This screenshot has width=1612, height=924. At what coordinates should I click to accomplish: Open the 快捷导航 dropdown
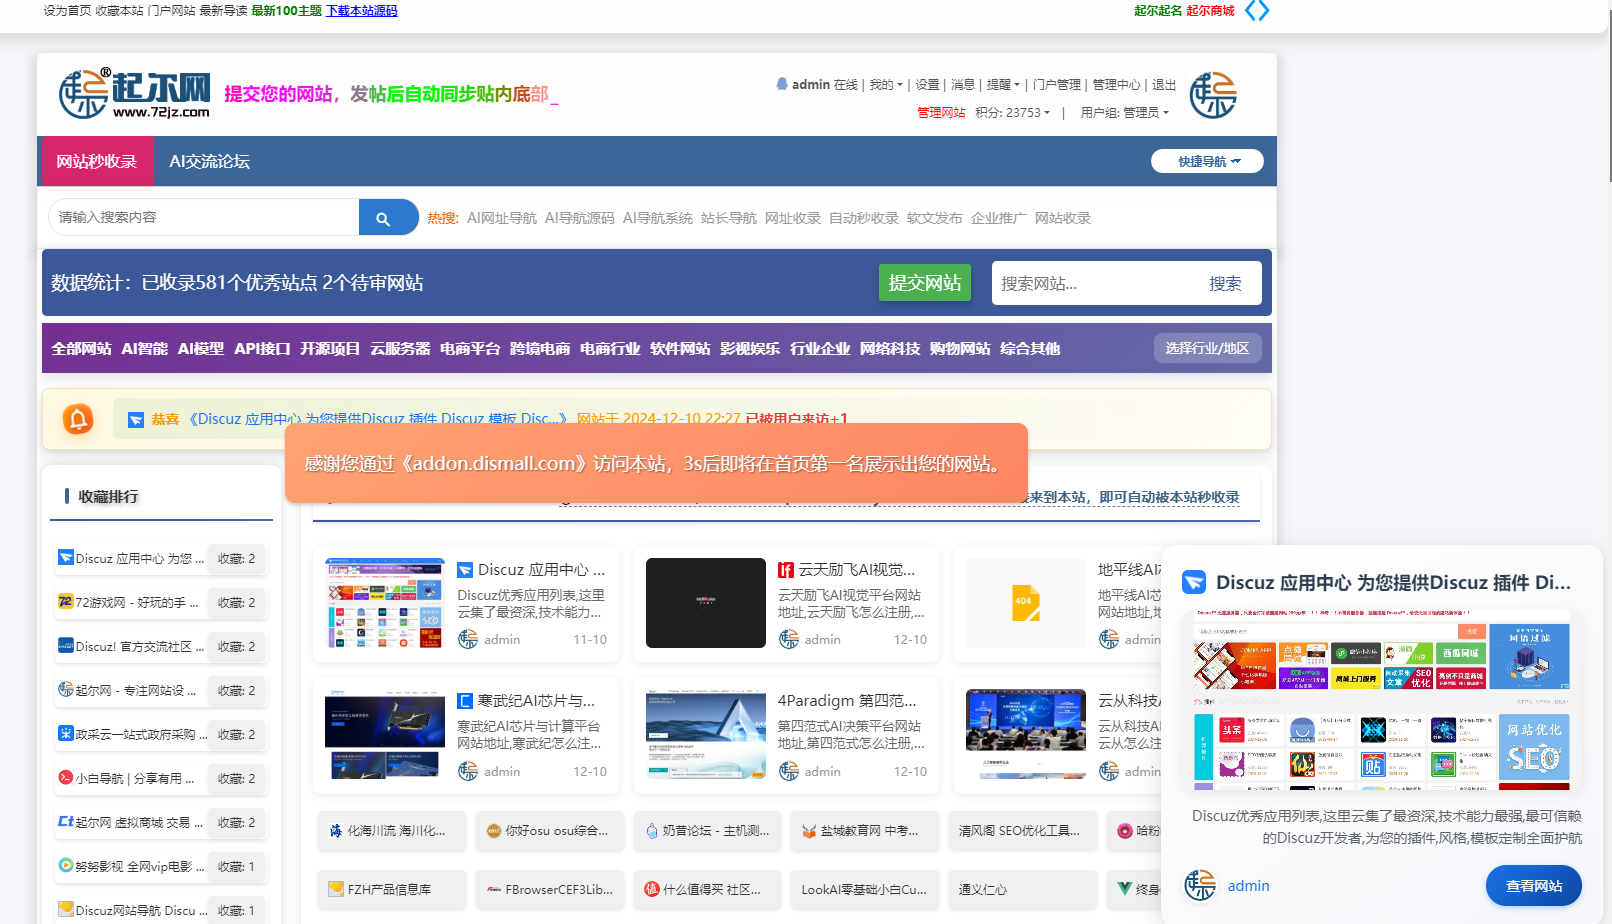[x=1207, y=161]
